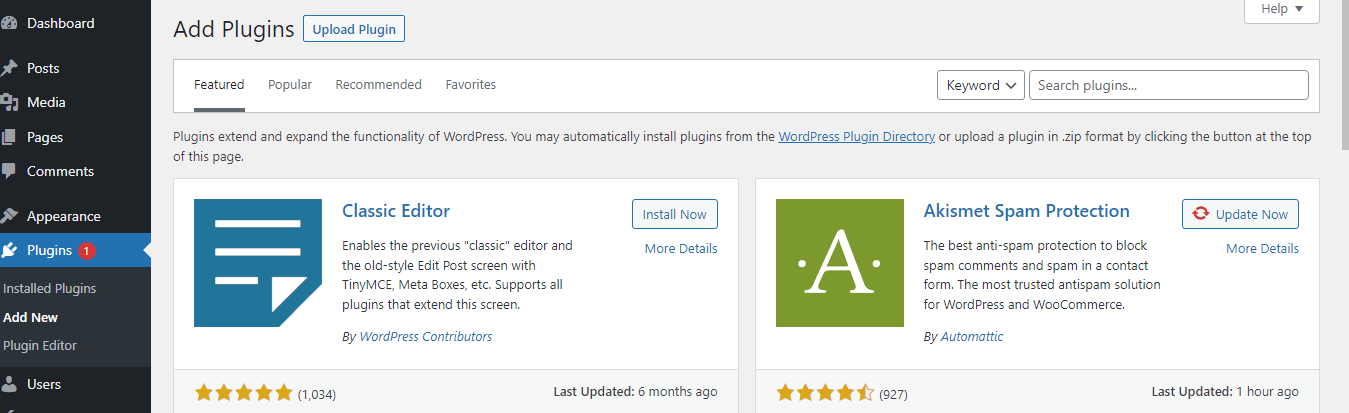Select the Add New submenu item

31,317
